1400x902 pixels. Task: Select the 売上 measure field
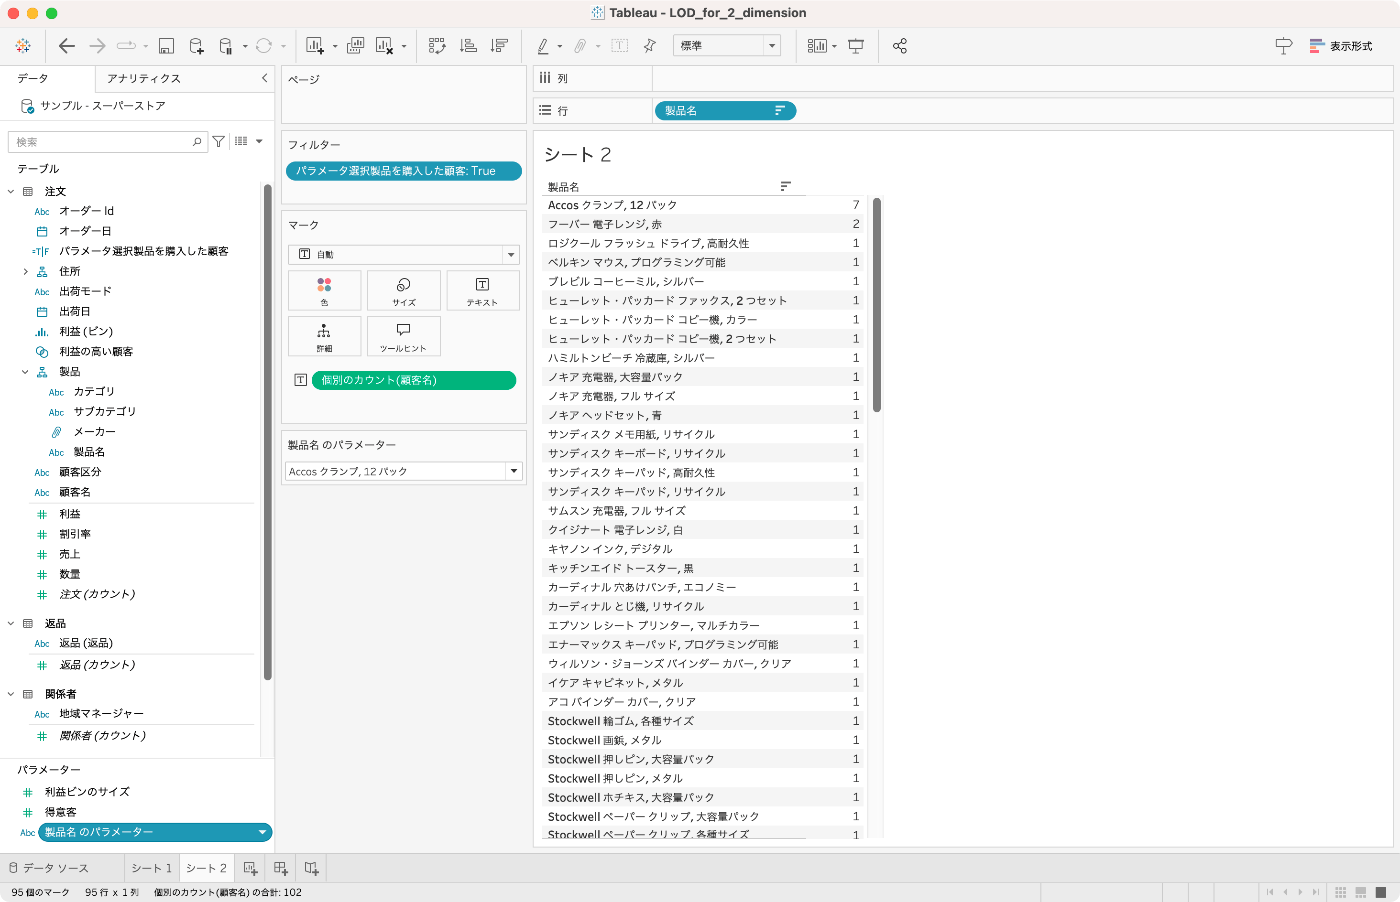[x=69, y=554]
